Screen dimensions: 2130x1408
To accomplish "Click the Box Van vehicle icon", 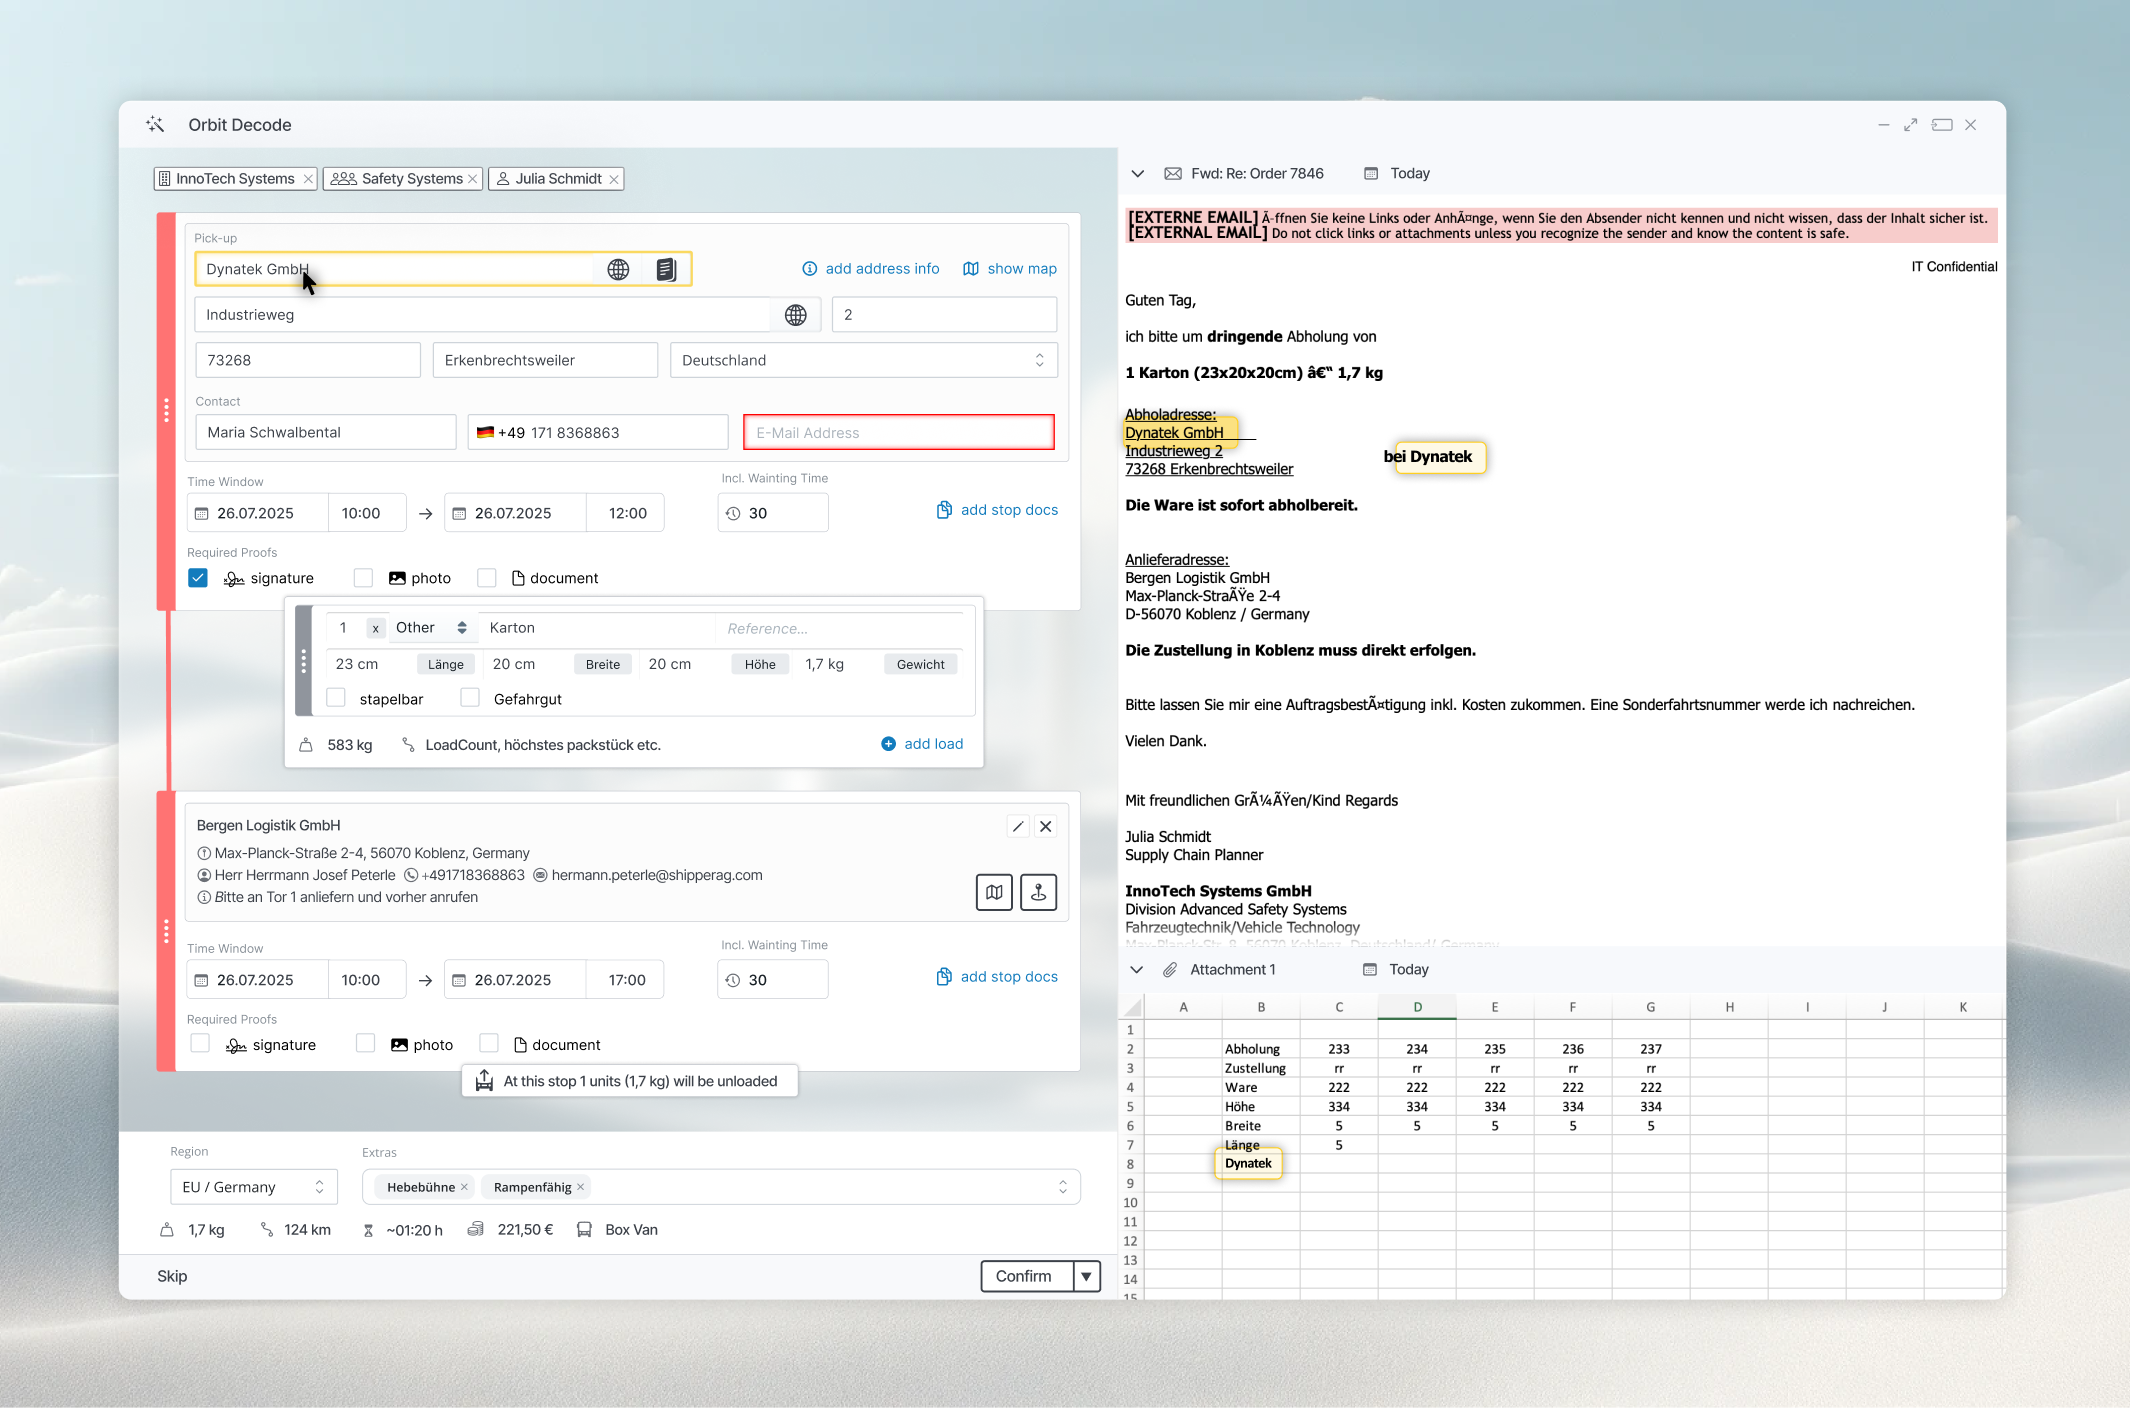I will pyautogui.click(x=584, y=1230).
